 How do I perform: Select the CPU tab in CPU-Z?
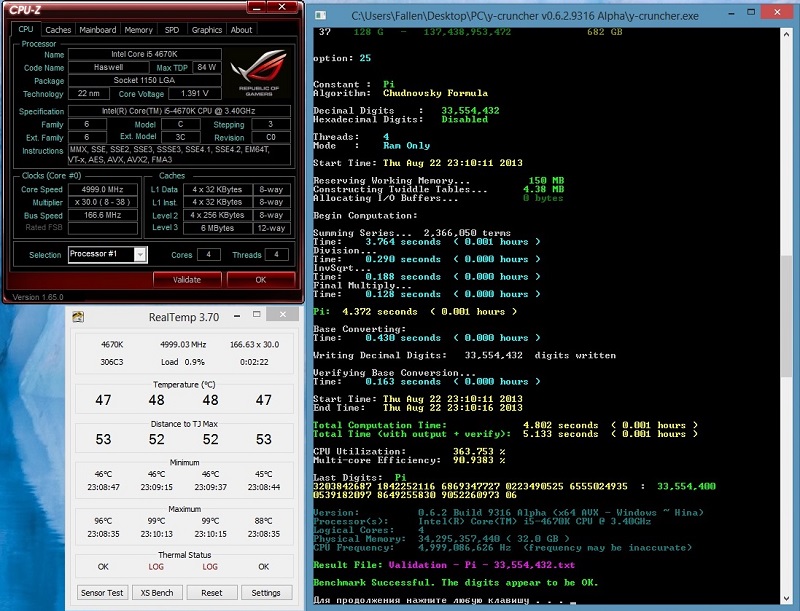pyautogui.click(x=26, y=29)
